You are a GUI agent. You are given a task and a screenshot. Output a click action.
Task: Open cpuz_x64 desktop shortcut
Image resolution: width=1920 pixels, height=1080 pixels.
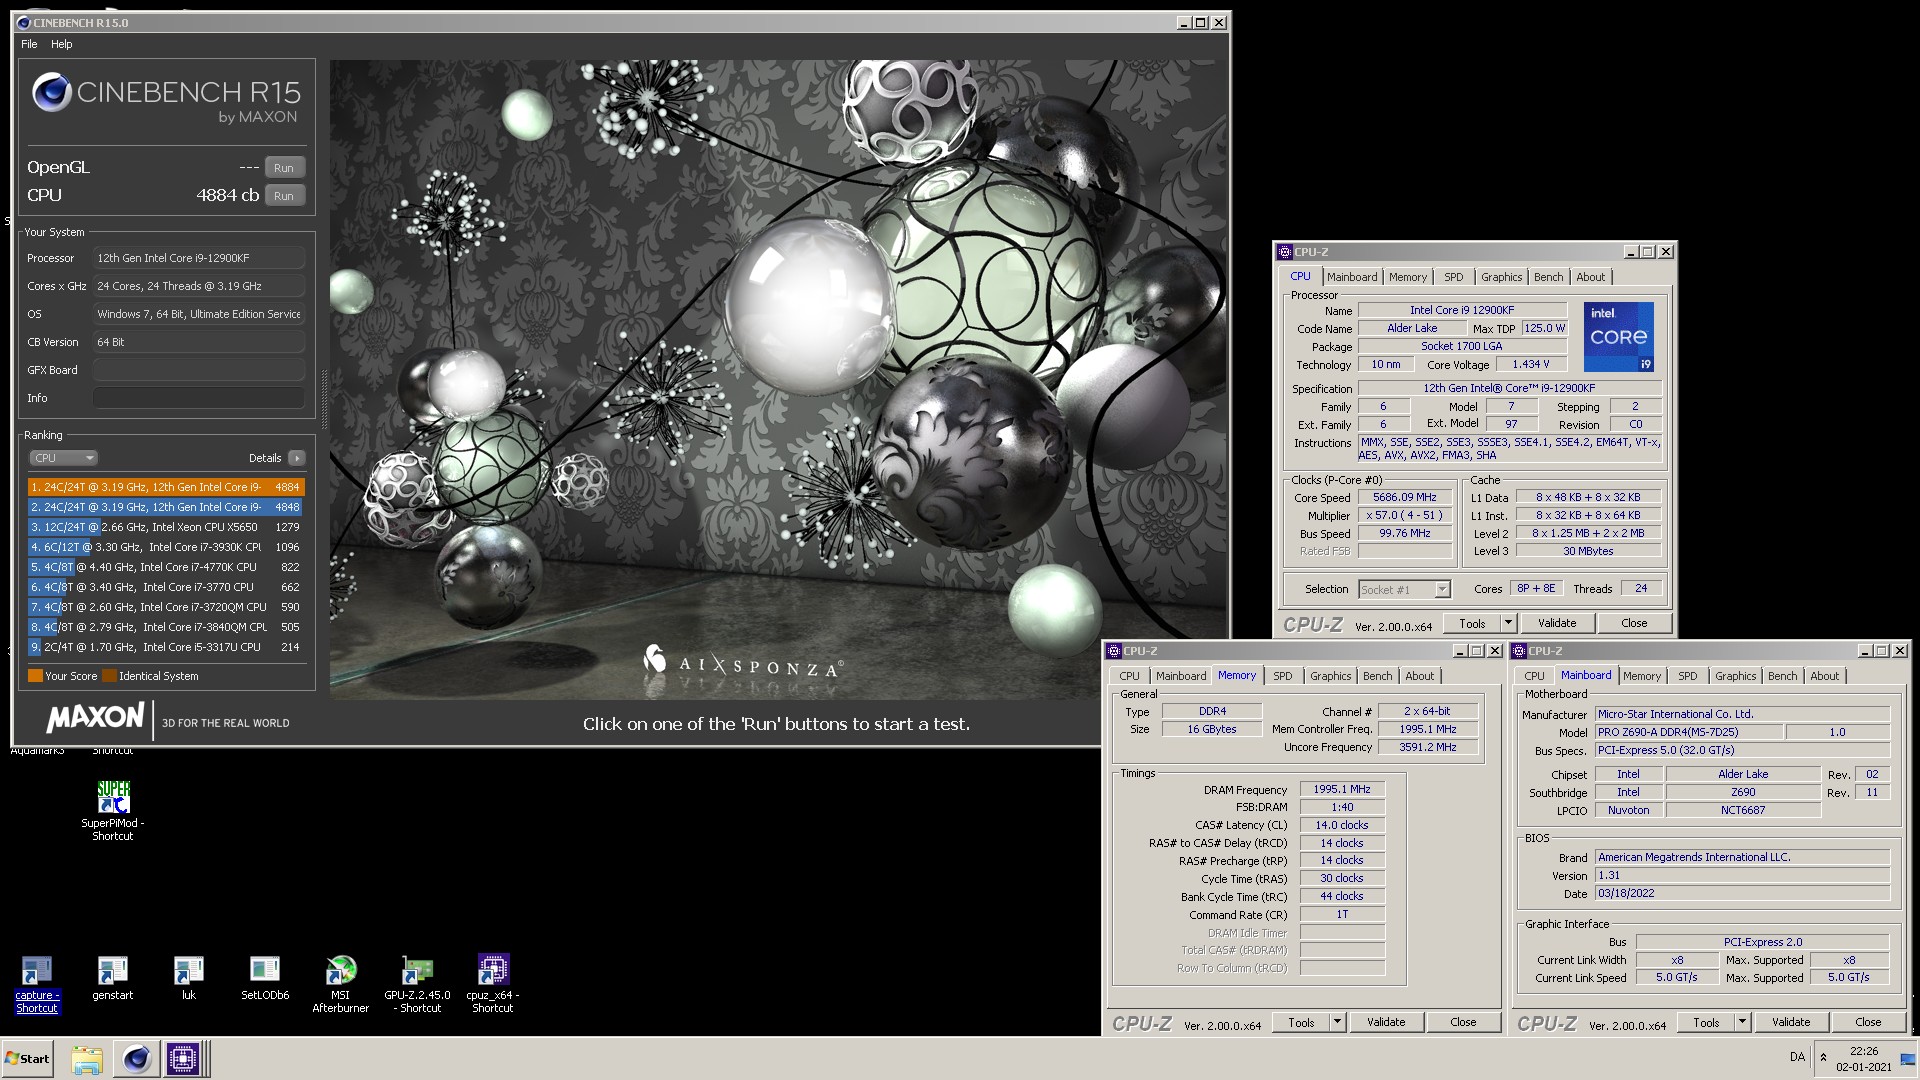click(x=493, y=984)
